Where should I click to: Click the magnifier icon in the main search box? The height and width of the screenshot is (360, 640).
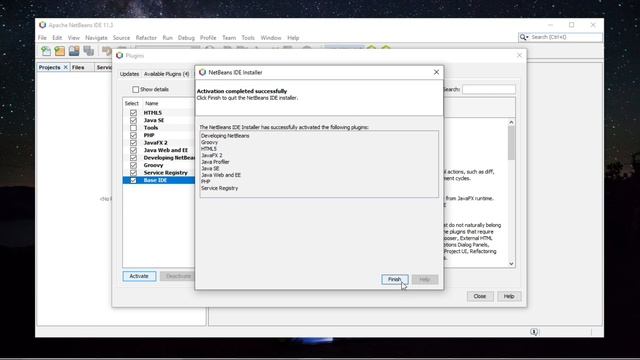[x=524, y=37]
